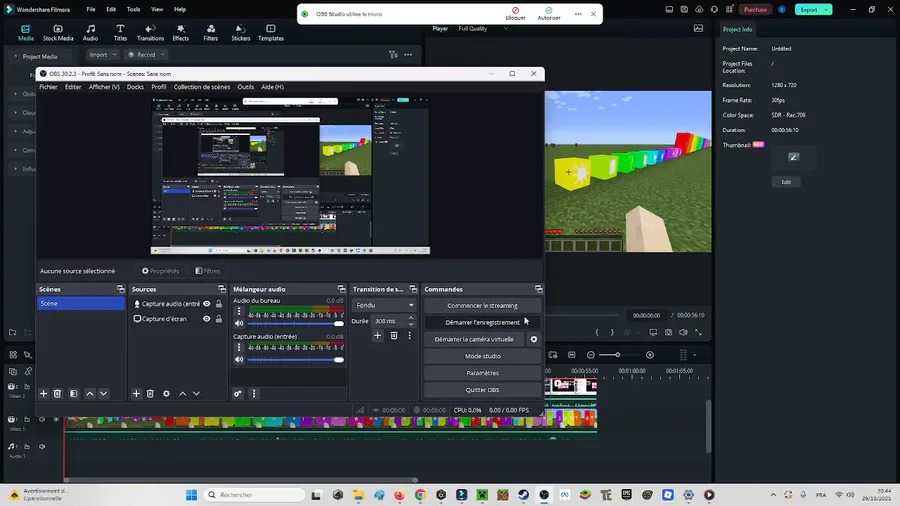Open Full Quality dropdown in player
Image resolution: width=900 pixels, height=506 pixels.
(483, 29)
